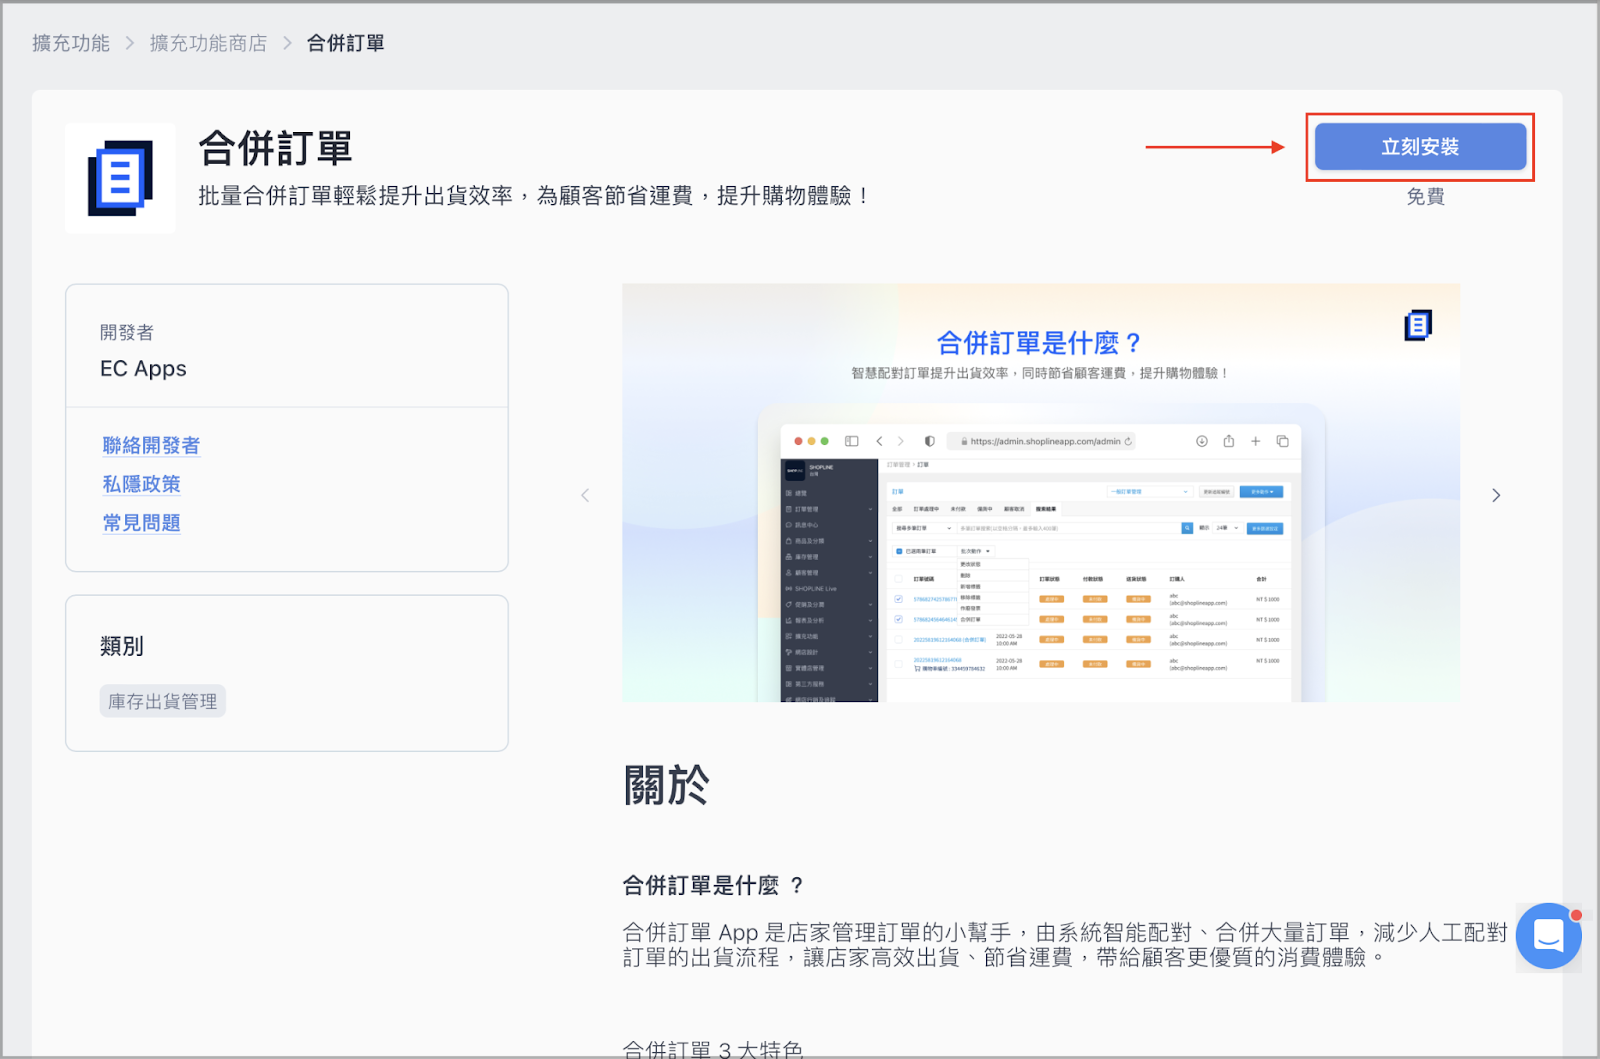This screenshot has height=1059, width=1600.
Task: Click the small document icon in banner corner
Action: [1418, 325]
